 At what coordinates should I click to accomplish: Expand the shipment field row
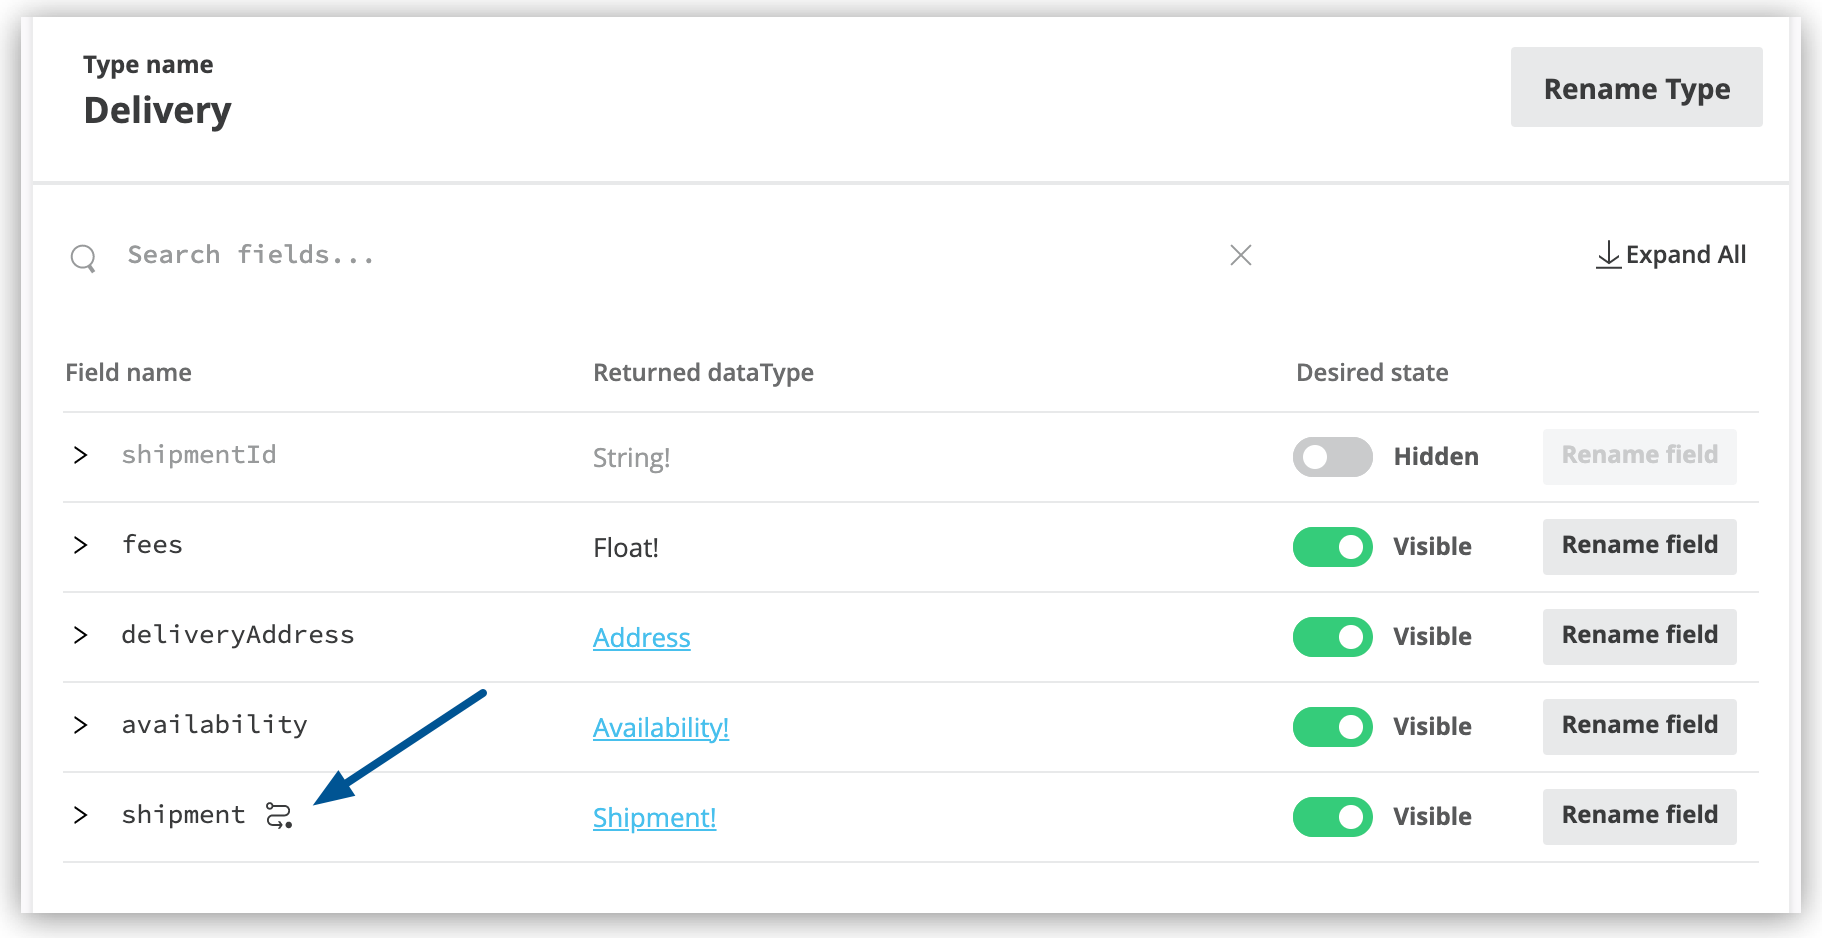click(x=80, y=815)
